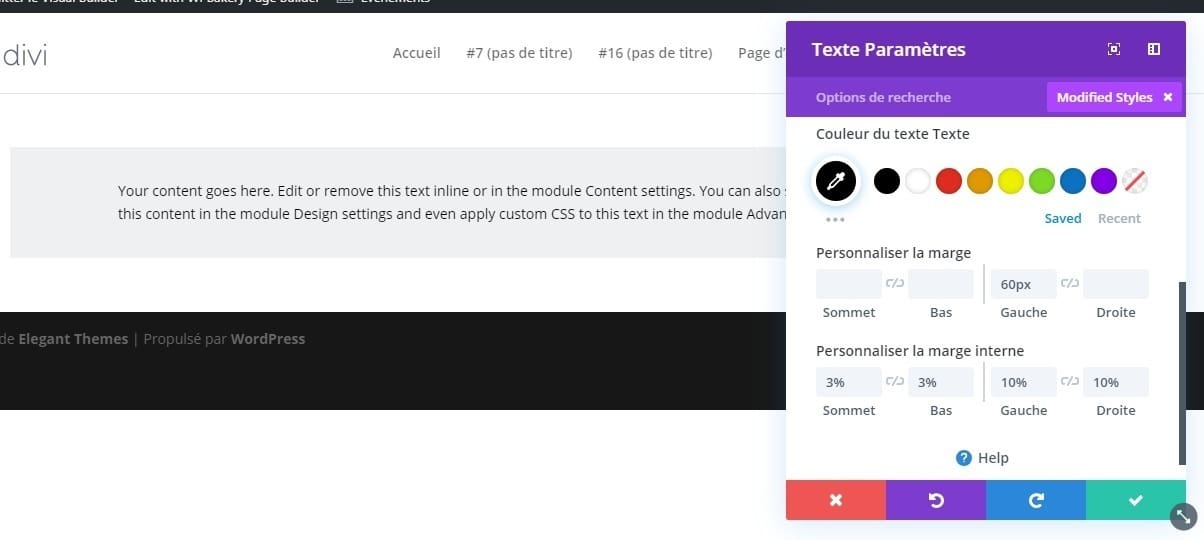Screen dimensions: 1204x540
Task: Toggle link between top and bottom margin
Action: tap(895, 284)
